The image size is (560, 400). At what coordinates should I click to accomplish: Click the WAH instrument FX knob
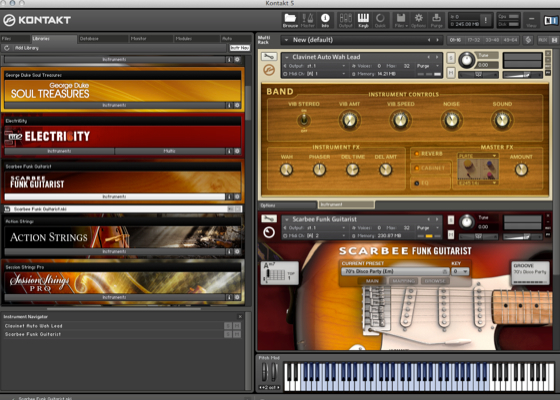tap(286, 170)
